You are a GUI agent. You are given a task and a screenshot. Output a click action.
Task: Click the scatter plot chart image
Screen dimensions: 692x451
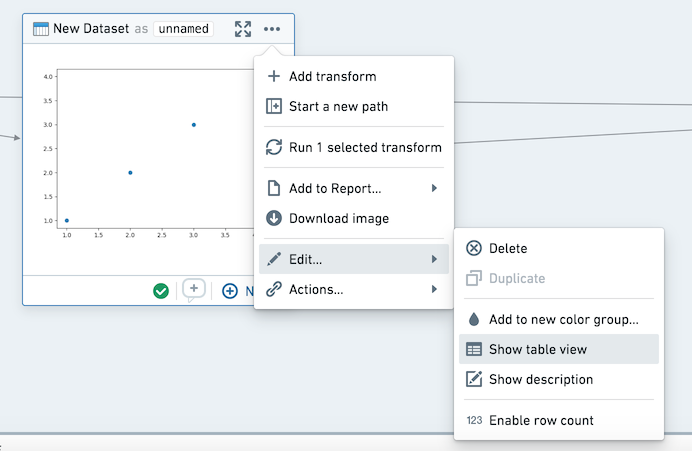tap(148, 154)
